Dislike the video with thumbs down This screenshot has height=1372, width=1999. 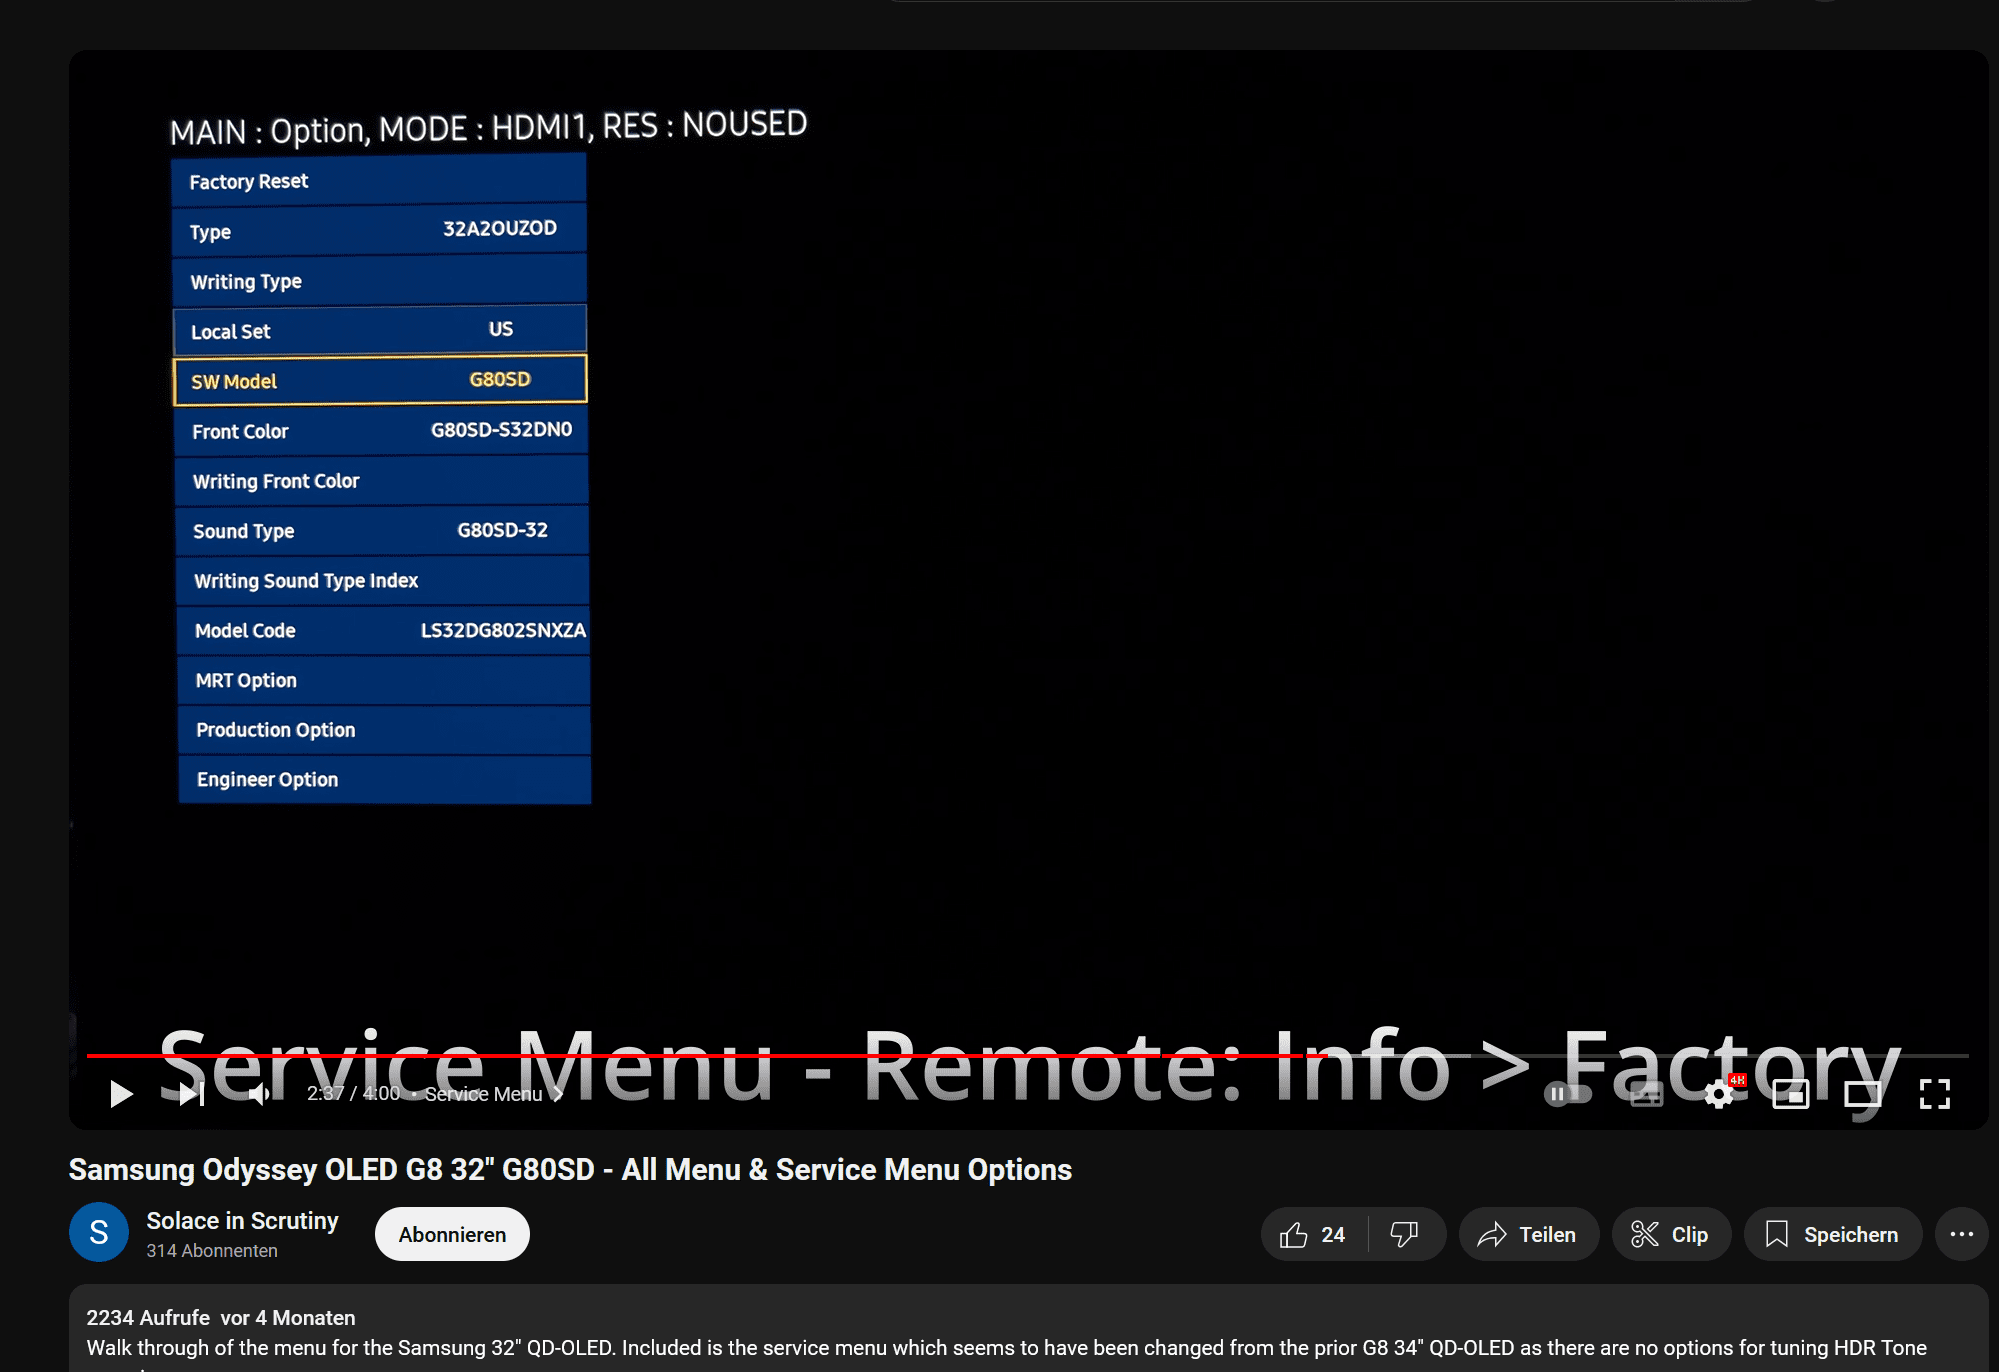click(1405, 1235)
